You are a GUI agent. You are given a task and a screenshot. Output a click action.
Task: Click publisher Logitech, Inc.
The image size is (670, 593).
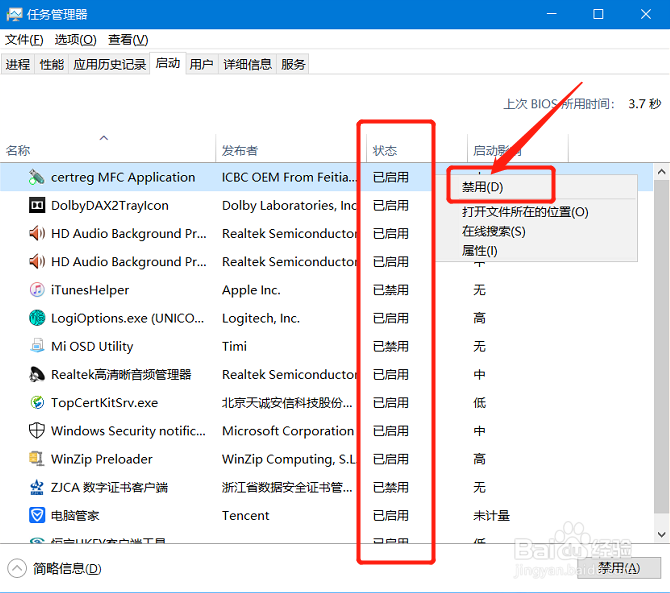[x=261, y=318]
